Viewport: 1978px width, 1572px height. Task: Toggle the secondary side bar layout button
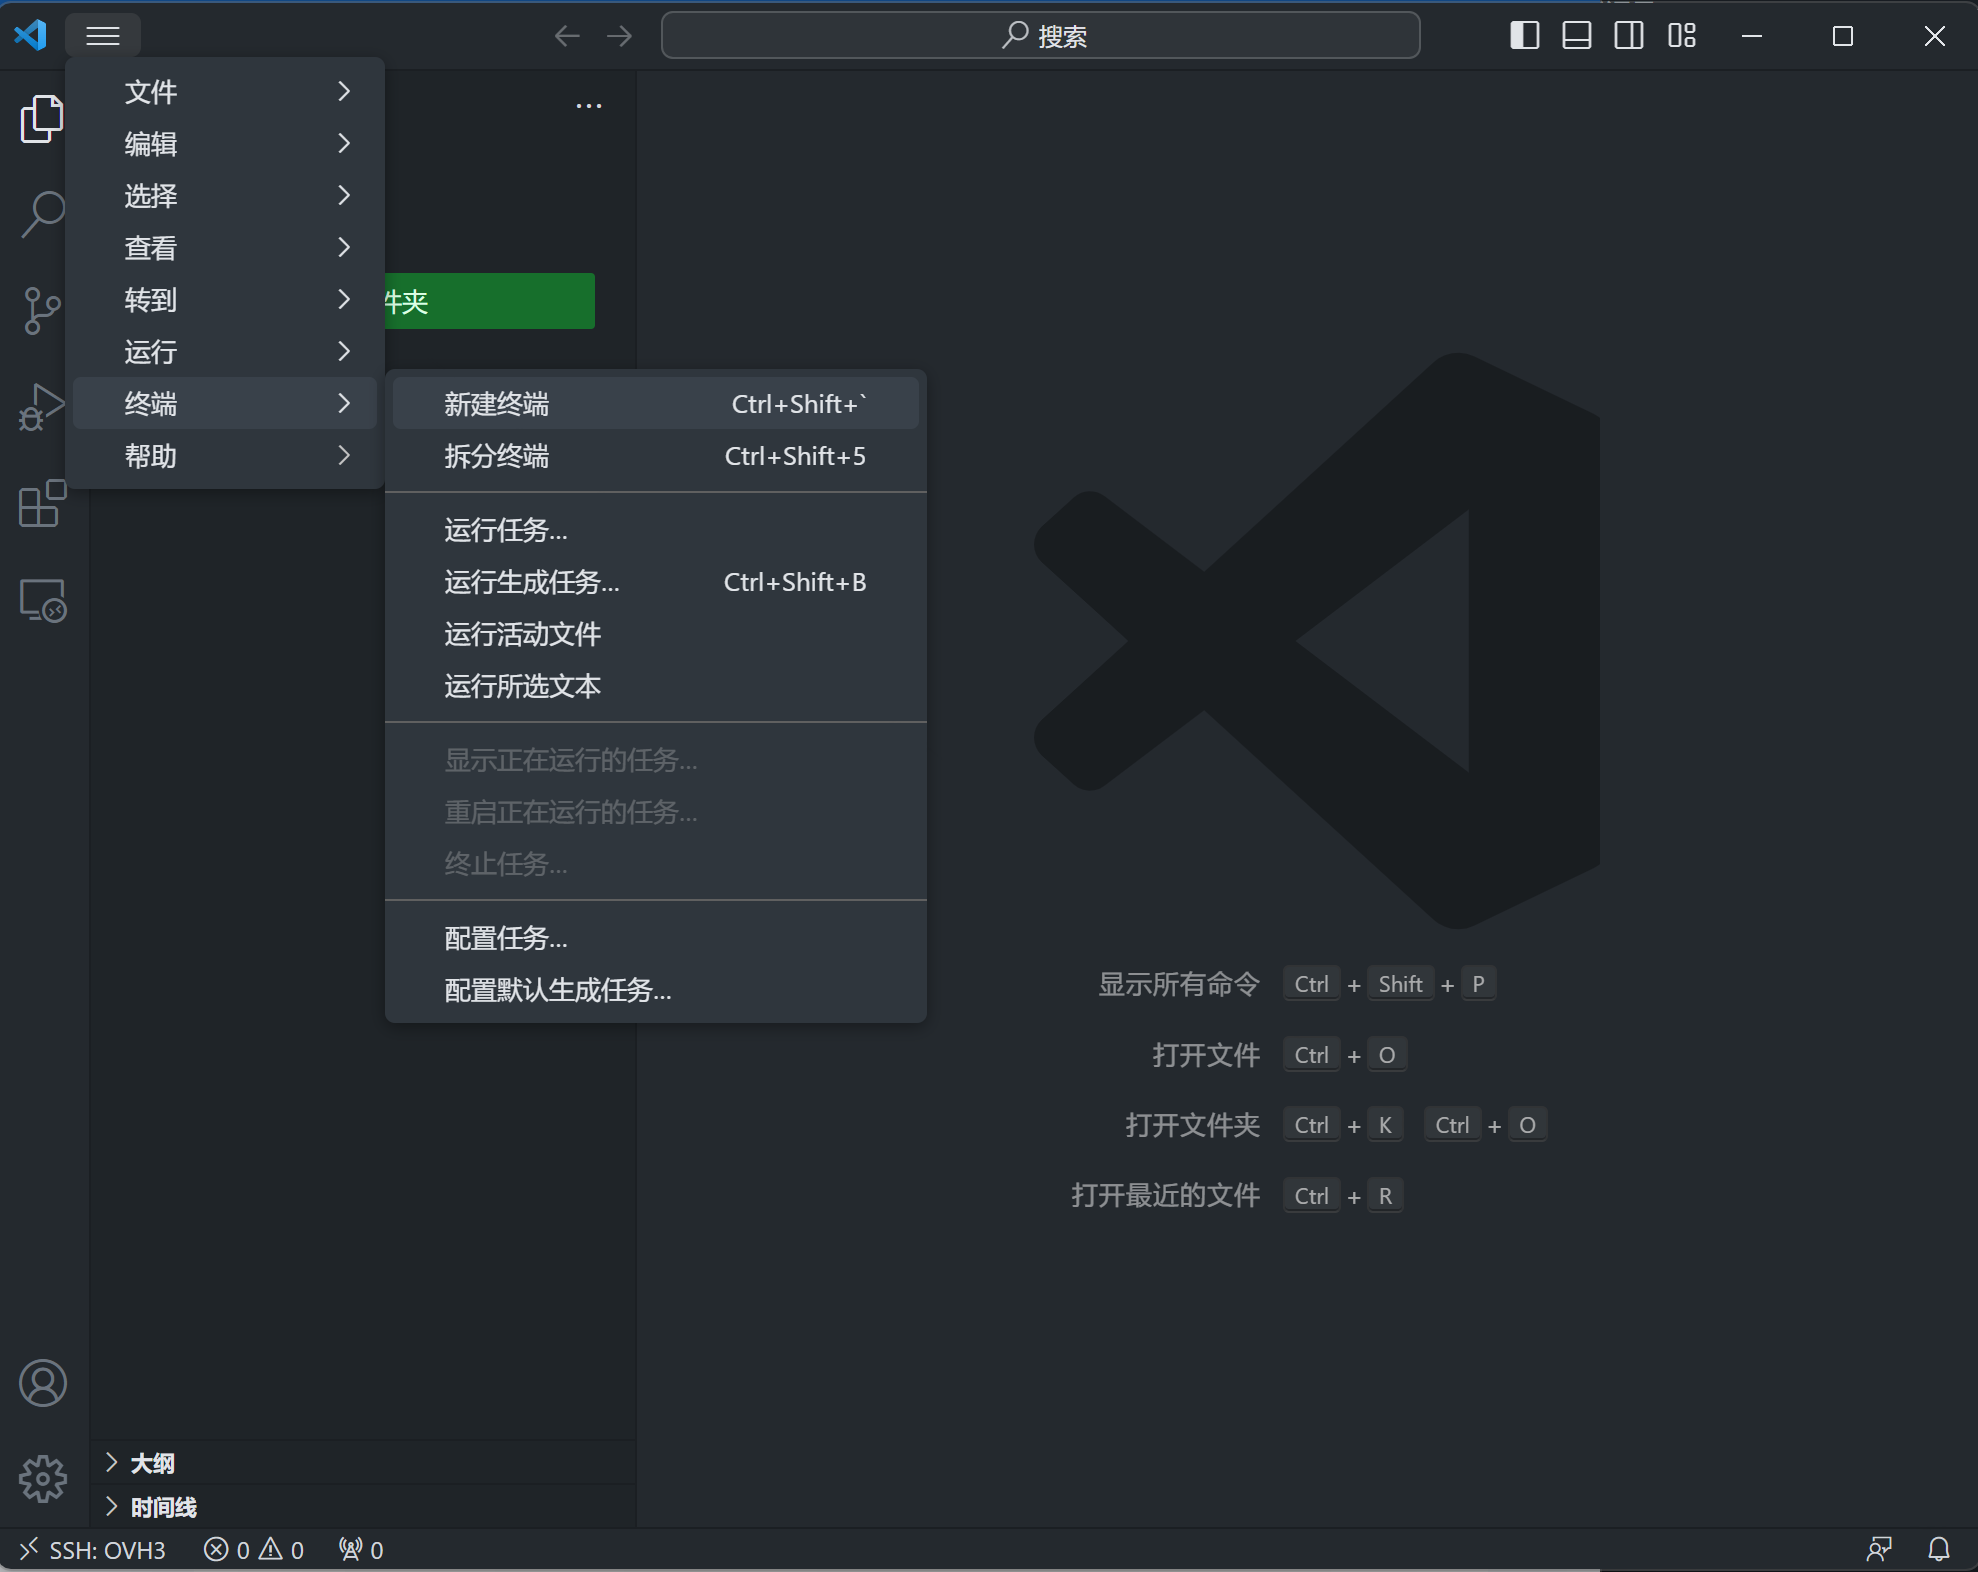pyautogui.click(x=1629, y=36)
